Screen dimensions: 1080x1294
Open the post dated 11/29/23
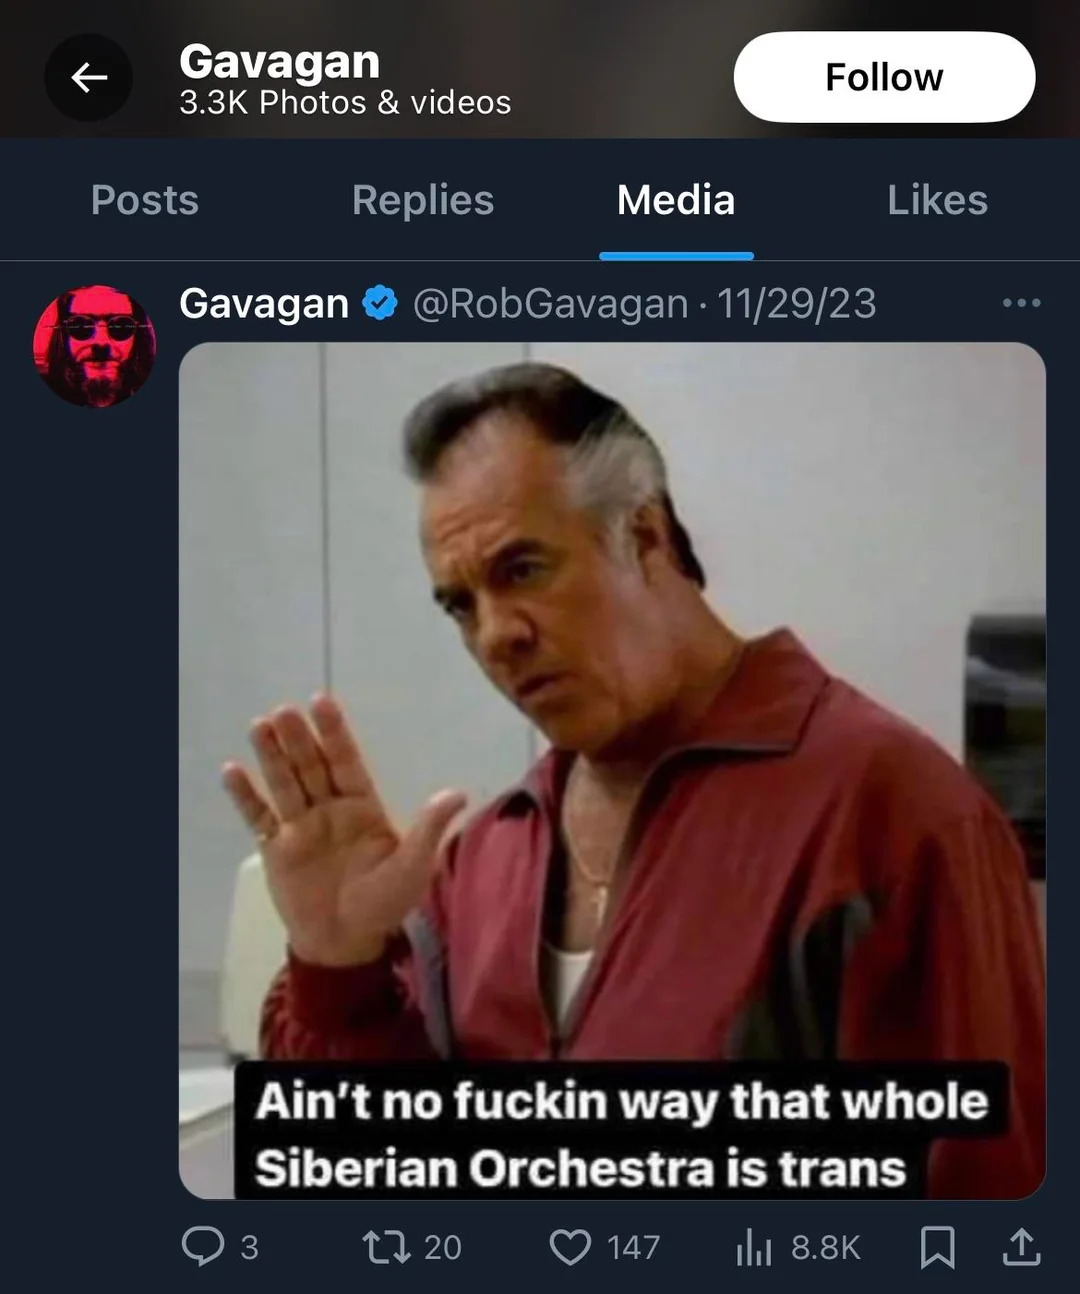point(797,303)
